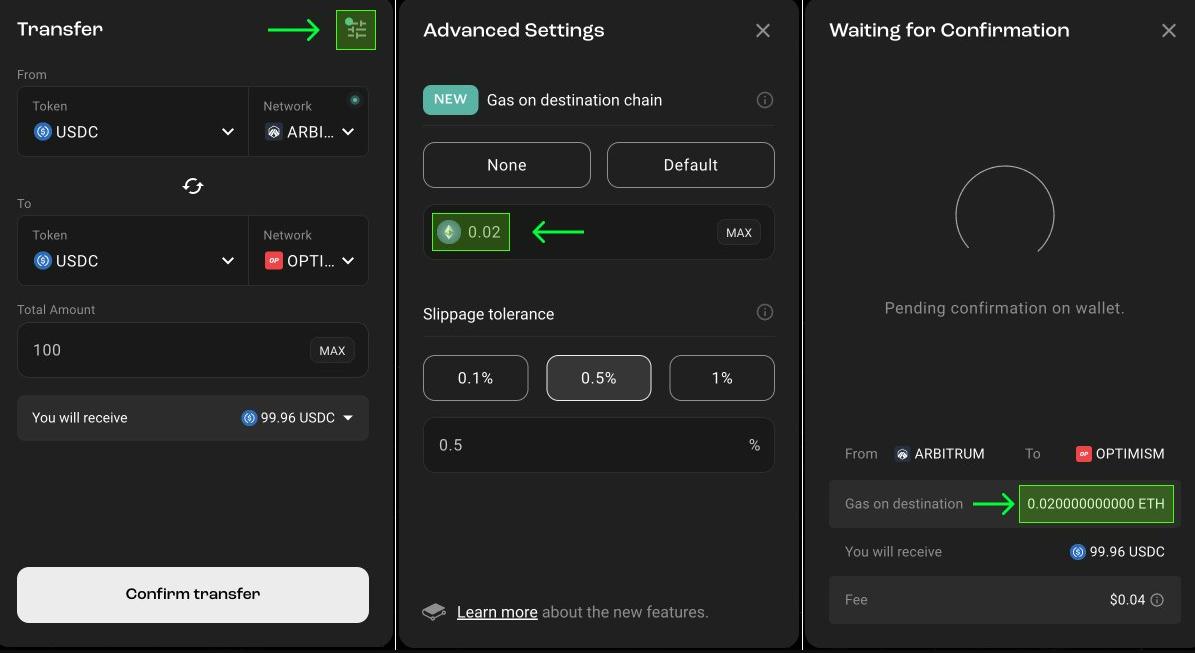This screenshot has height=653, width=1195.
Task: Open the Learn more link
Action: point(497,612)
